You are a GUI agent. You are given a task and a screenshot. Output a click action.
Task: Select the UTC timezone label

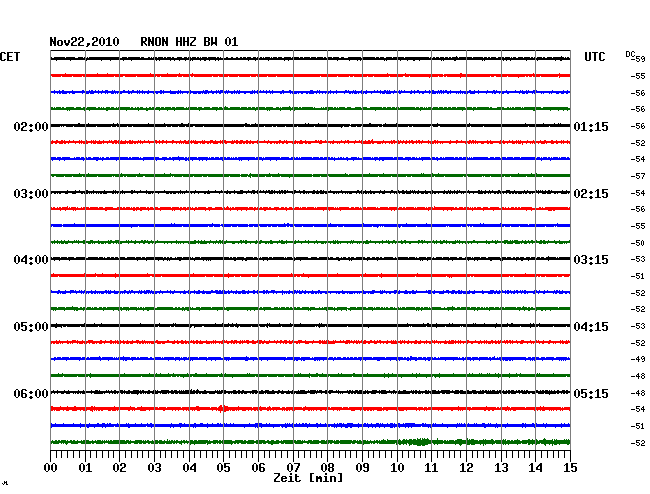pyautogui.click(x=594, y=57)
